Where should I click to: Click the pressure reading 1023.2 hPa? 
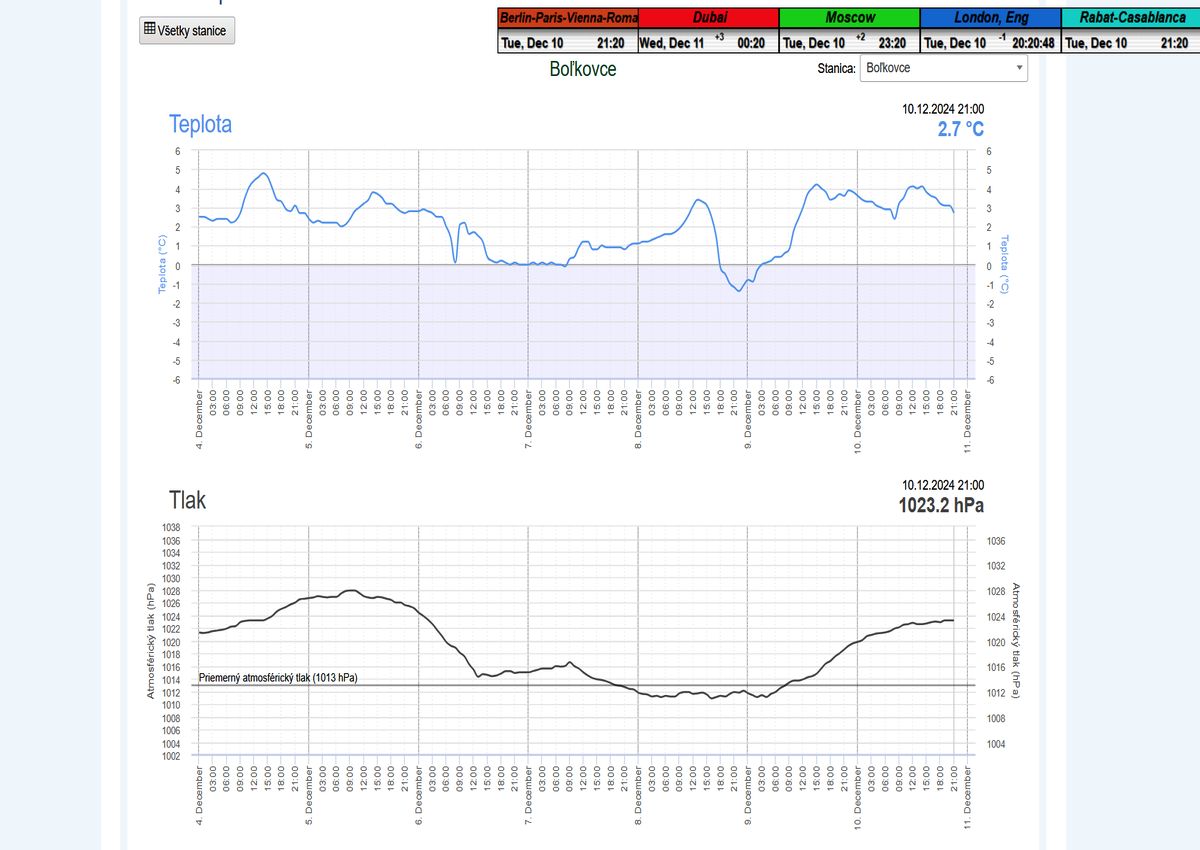click(x=940, y=505)
